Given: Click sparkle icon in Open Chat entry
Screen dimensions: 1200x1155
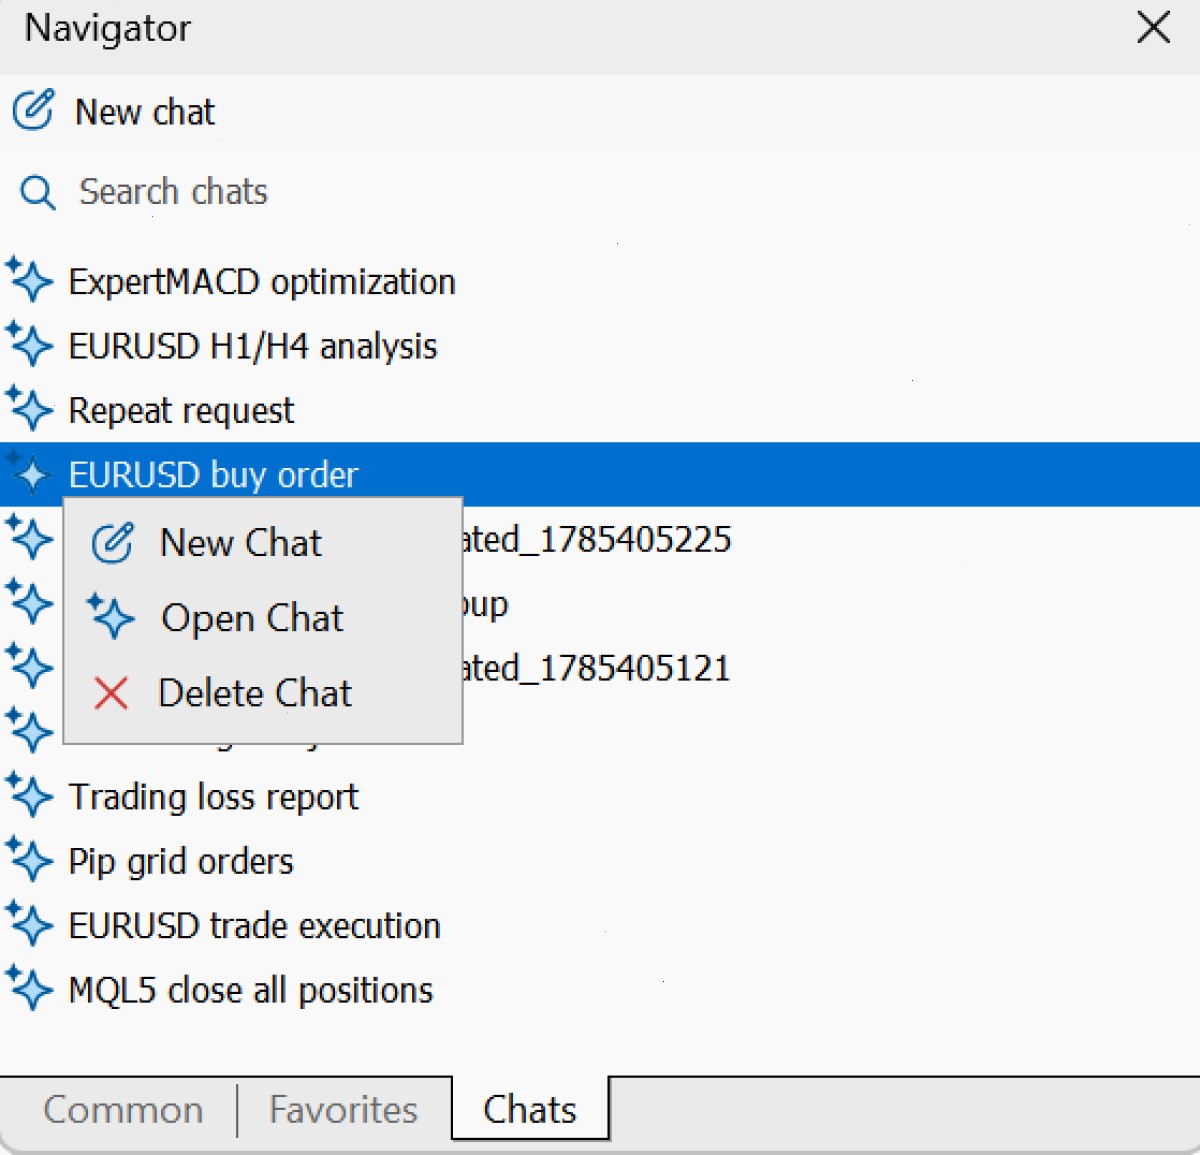Looking at the screenshot, I should pyautogui.click(x=110, y=616).
